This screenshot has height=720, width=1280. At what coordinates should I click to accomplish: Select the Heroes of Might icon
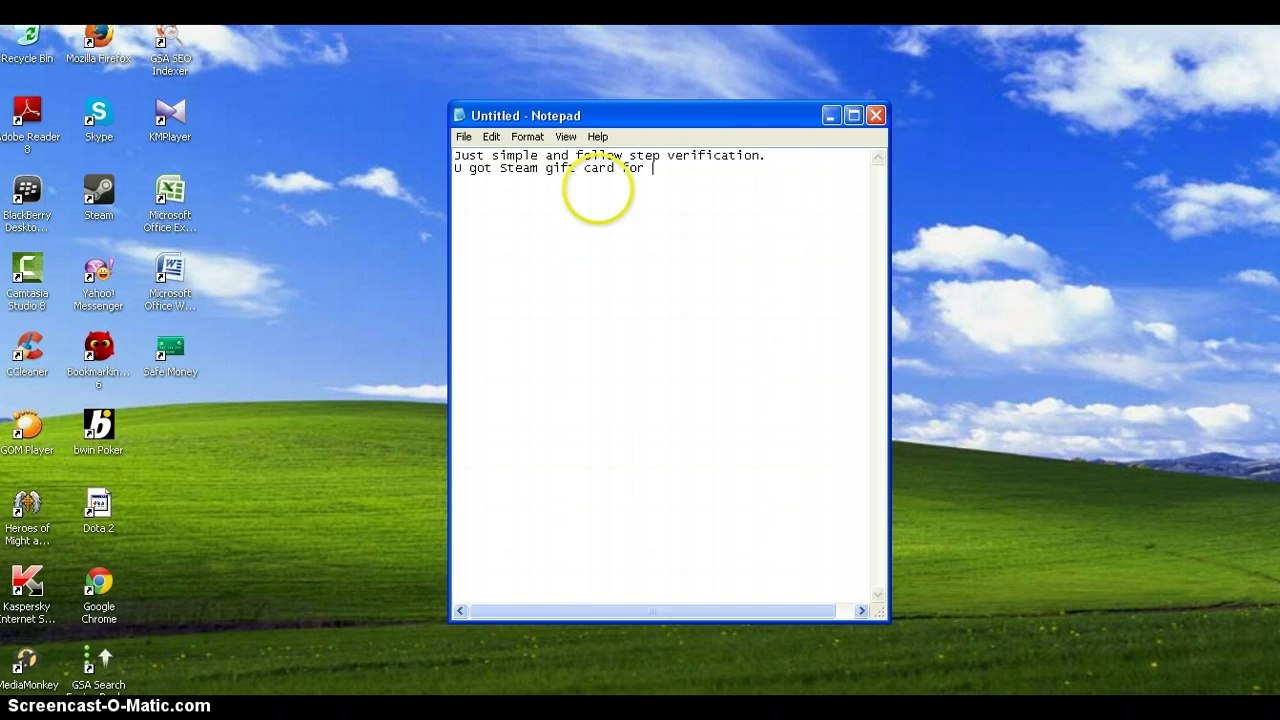tap(27, 517)
